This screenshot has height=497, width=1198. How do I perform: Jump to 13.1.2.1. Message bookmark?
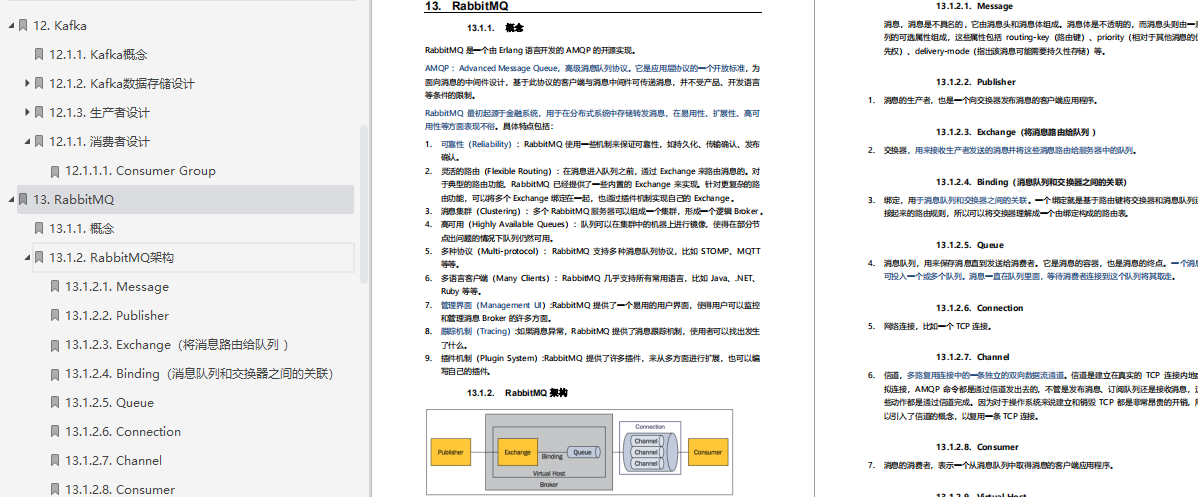tap(117, 287)
